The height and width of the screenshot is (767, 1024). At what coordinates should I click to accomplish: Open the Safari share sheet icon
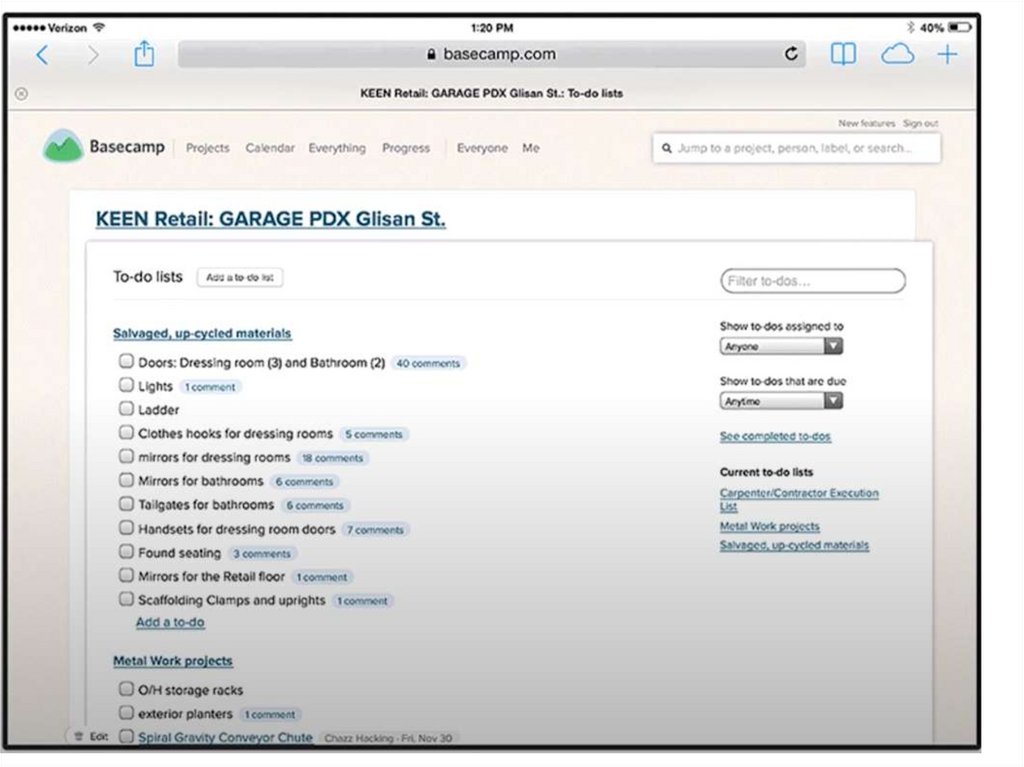[144, 54]
